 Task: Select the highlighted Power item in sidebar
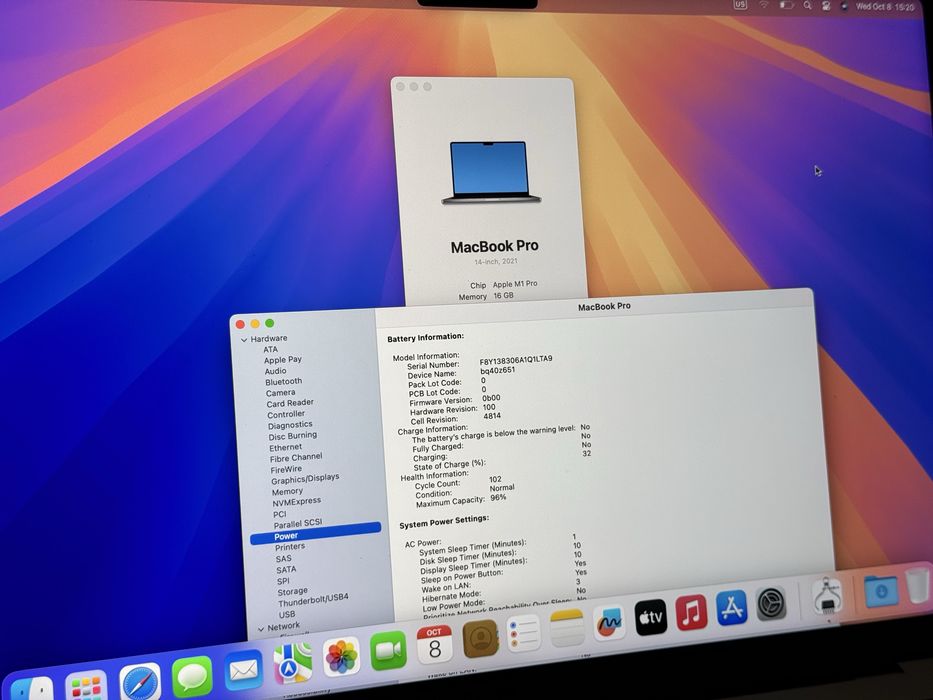(315, 533)
